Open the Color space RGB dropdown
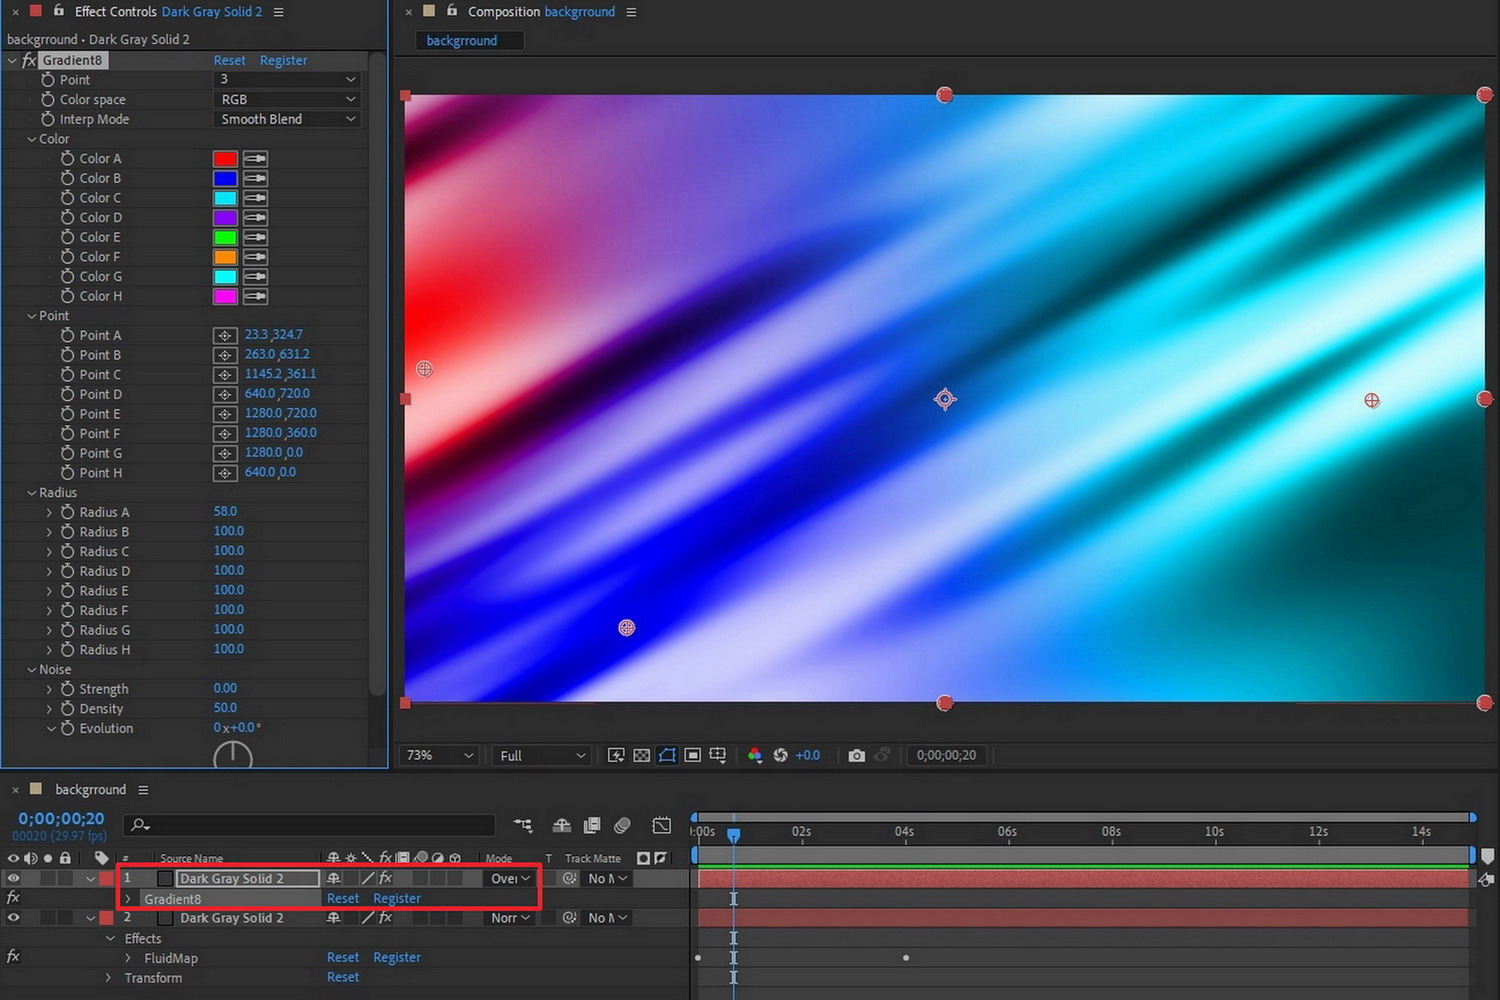1500x1000 pixels. tap(287, 99)
